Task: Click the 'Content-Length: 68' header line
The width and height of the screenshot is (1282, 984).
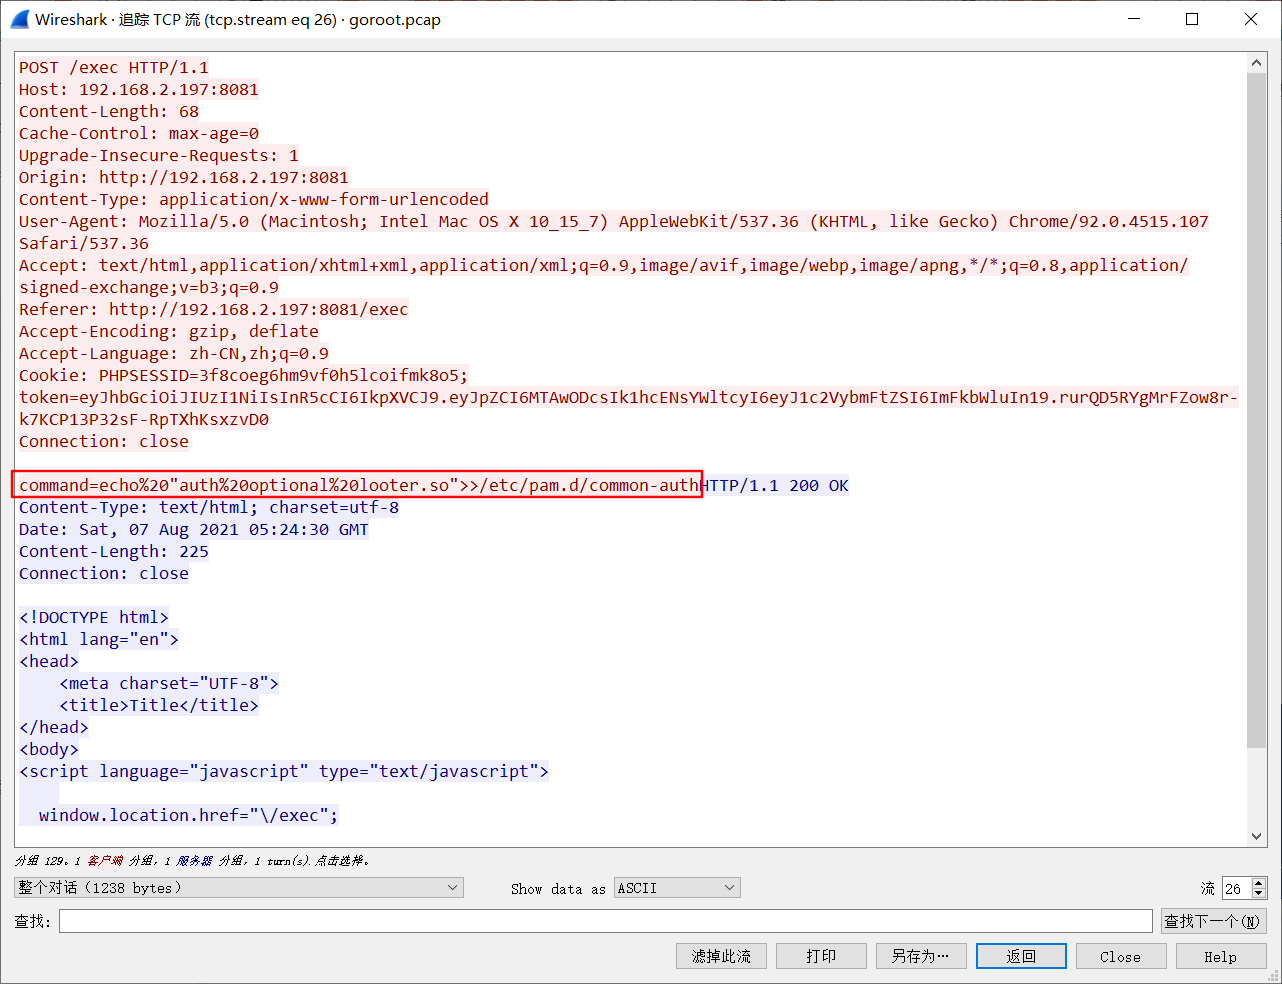Action: pyautogui.click(x=109, y=111)
